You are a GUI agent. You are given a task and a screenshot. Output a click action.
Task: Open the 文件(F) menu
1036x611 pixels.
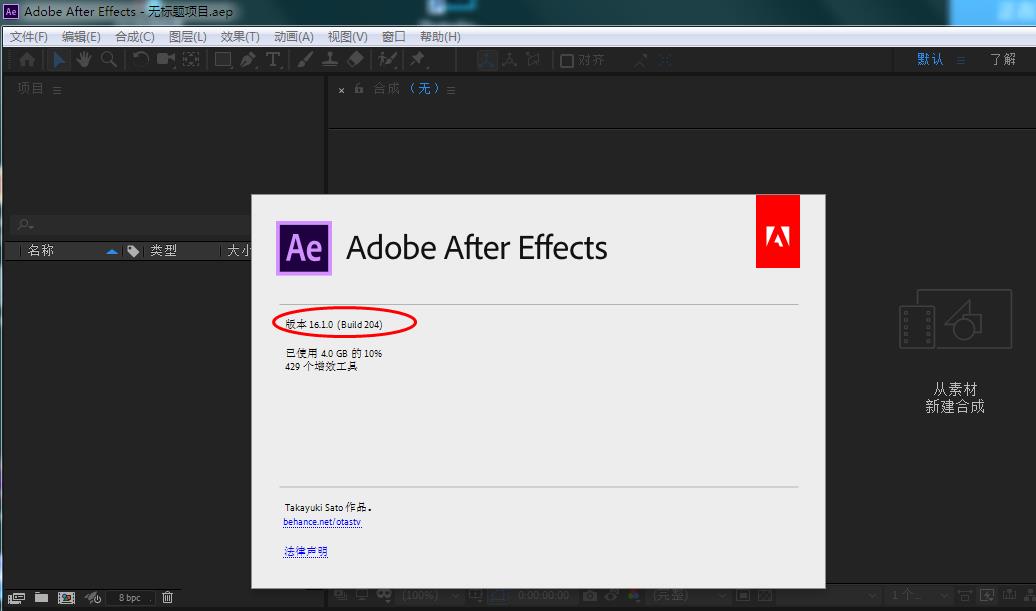click(x=28, y=37)
